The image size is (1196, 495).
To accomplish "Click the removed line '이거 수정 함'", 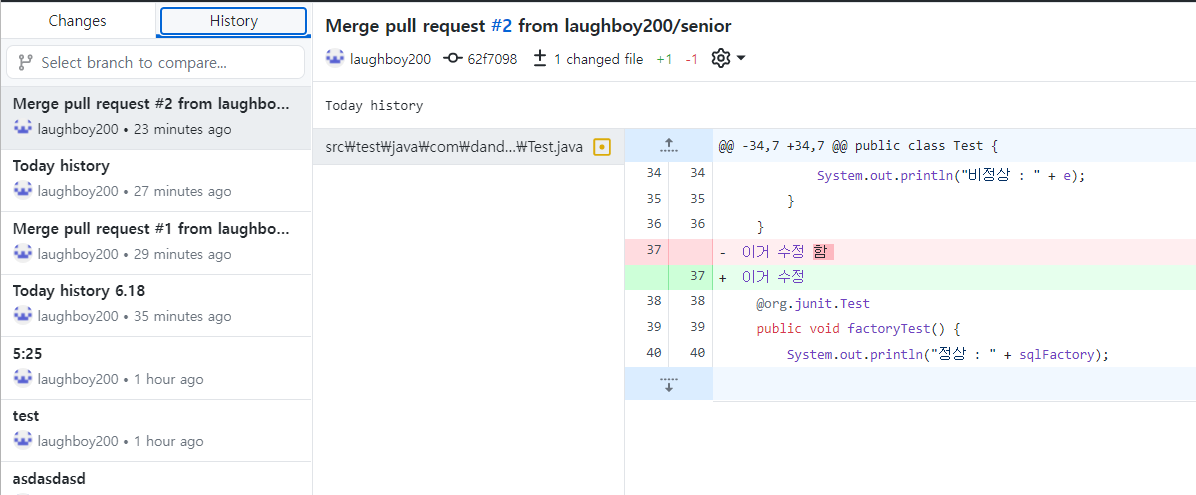I will point(954,252).
